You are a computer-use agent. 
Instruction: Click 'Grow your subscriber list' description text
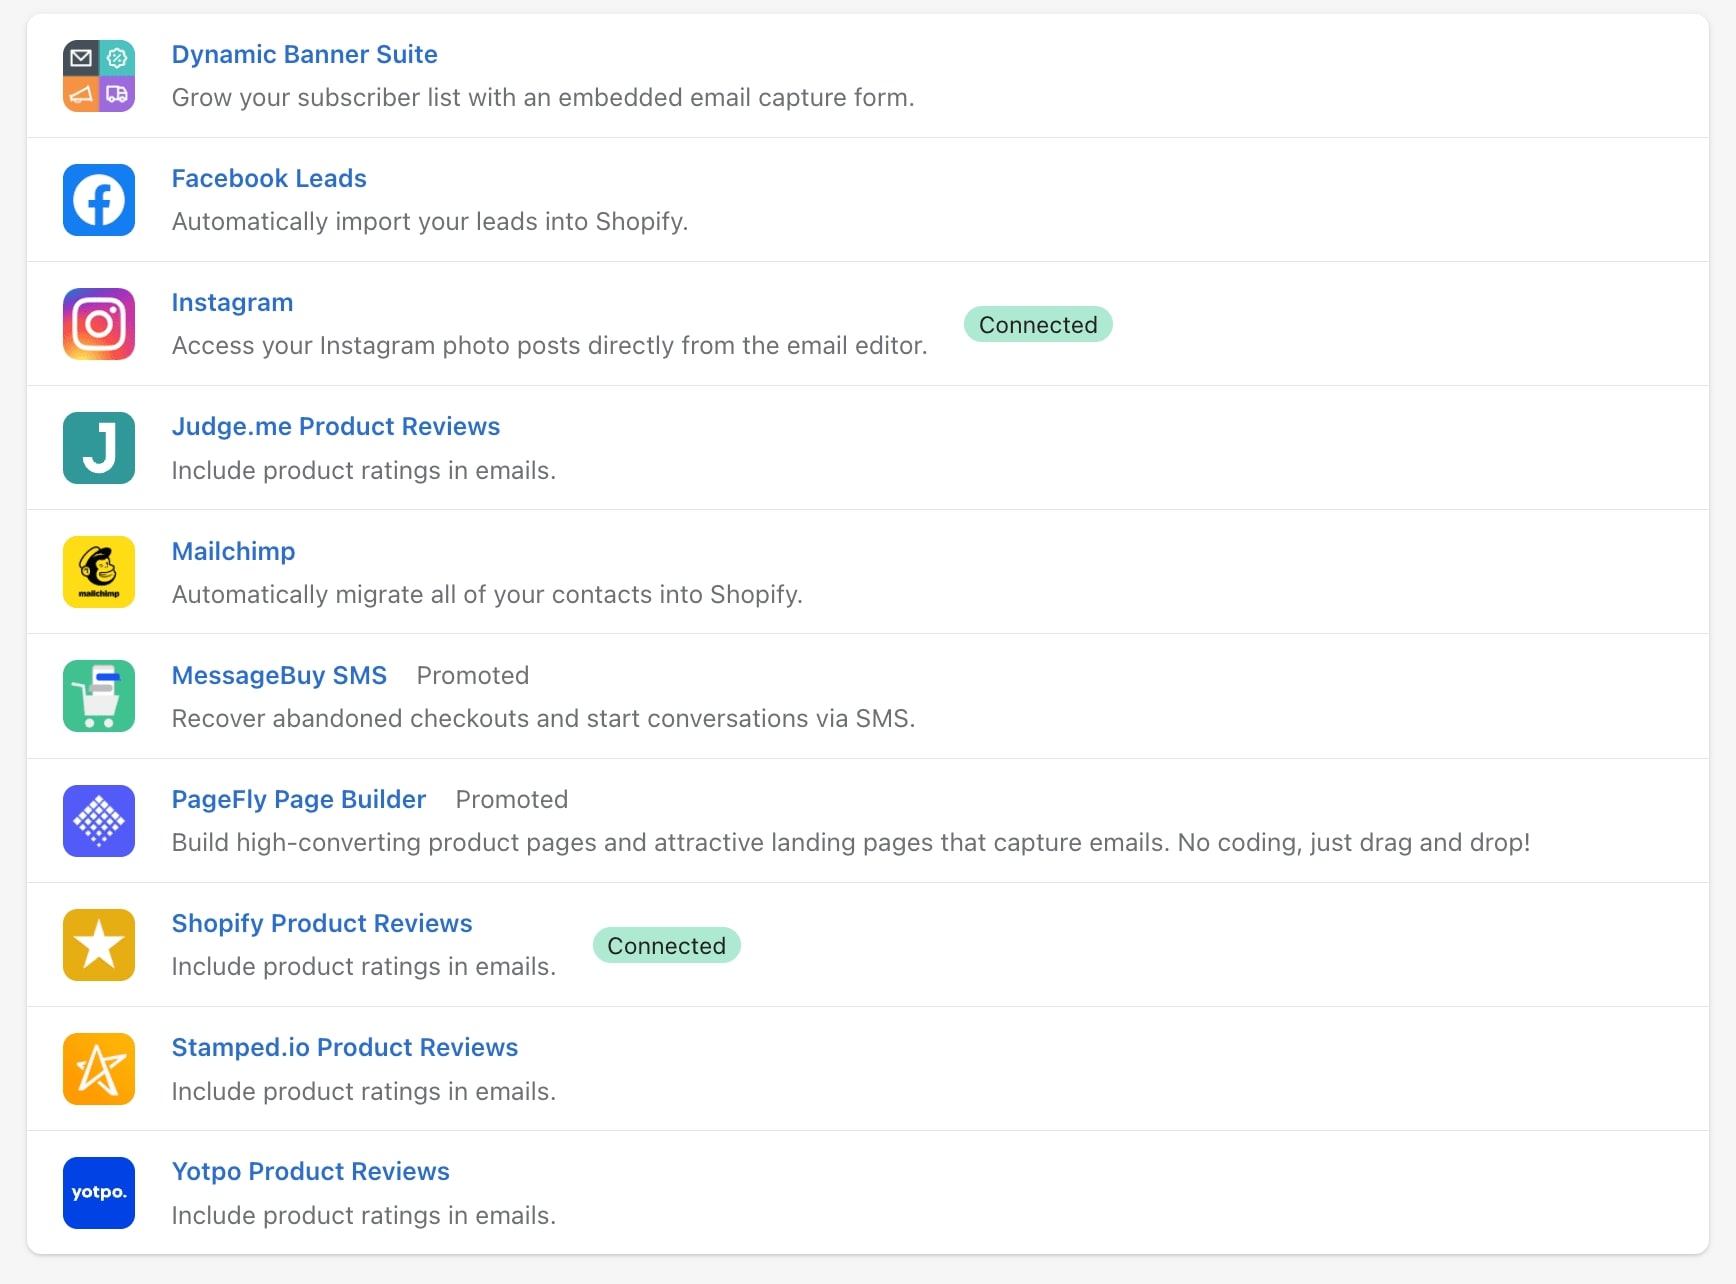[543, 97]
